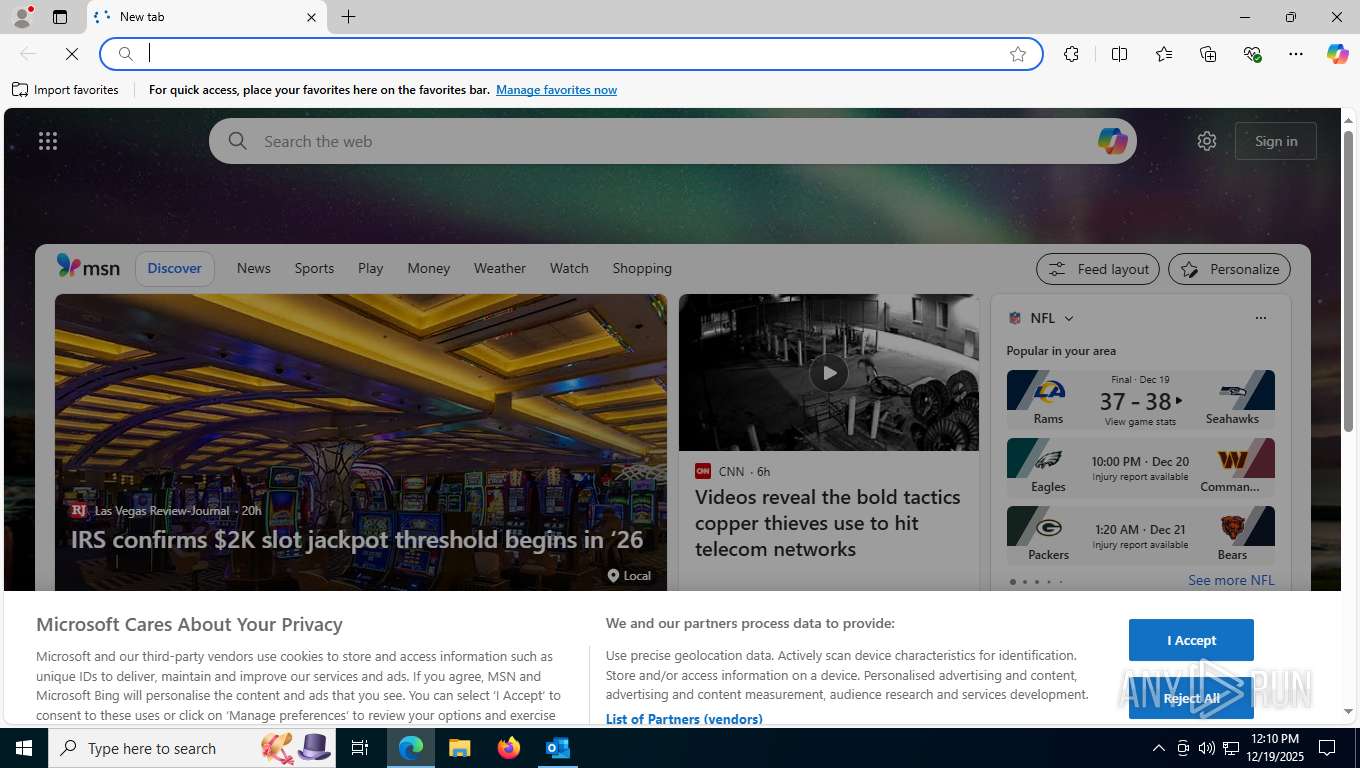The image size is (1360, 768).
Task: Click Copilot icon in search box
Action: coord(1112,141)
